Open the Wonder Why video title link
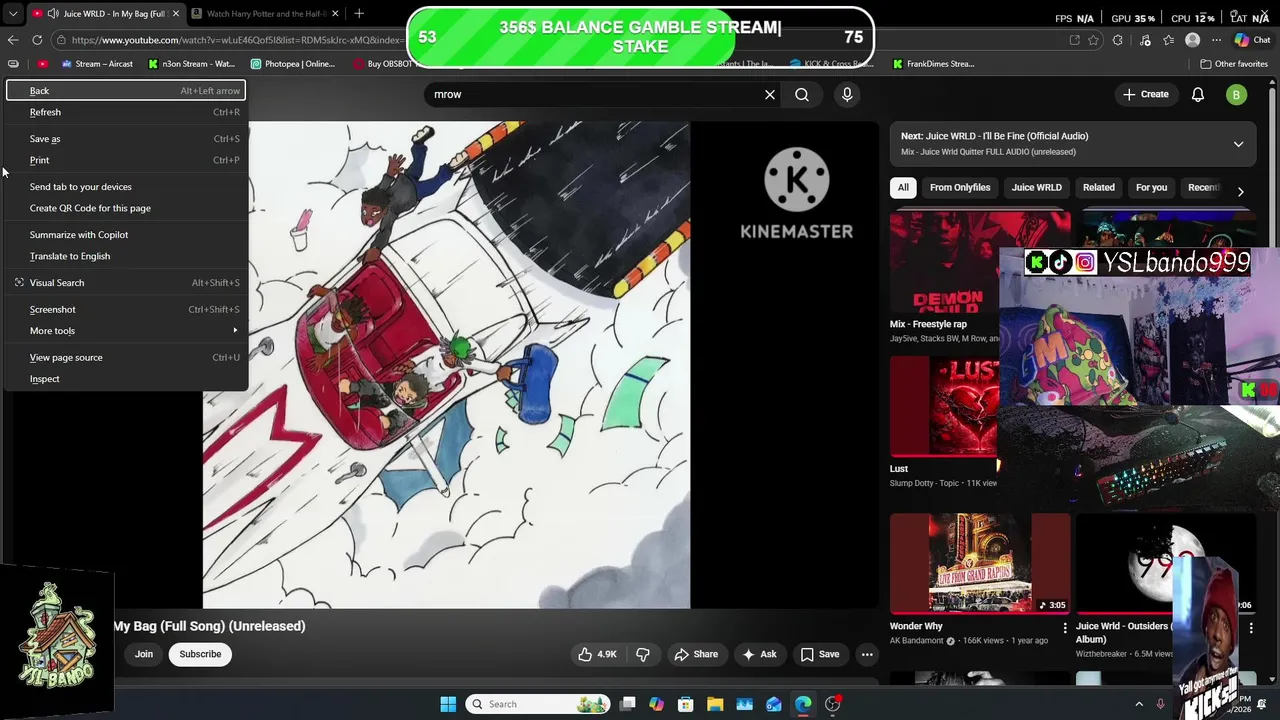Screen dimensions: 1280x720 [x=916, y=626]
